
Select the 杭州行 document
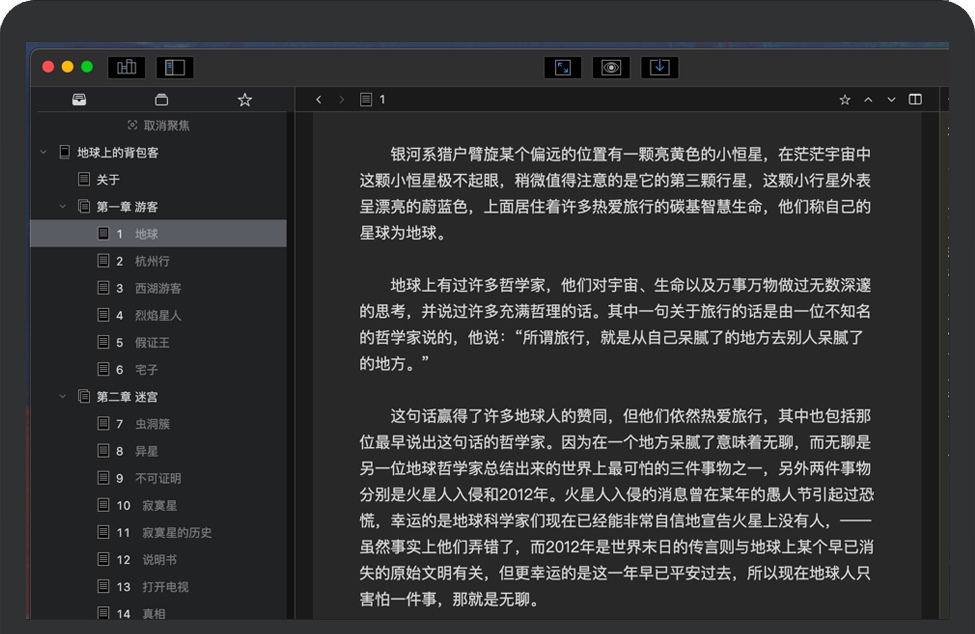152,261
